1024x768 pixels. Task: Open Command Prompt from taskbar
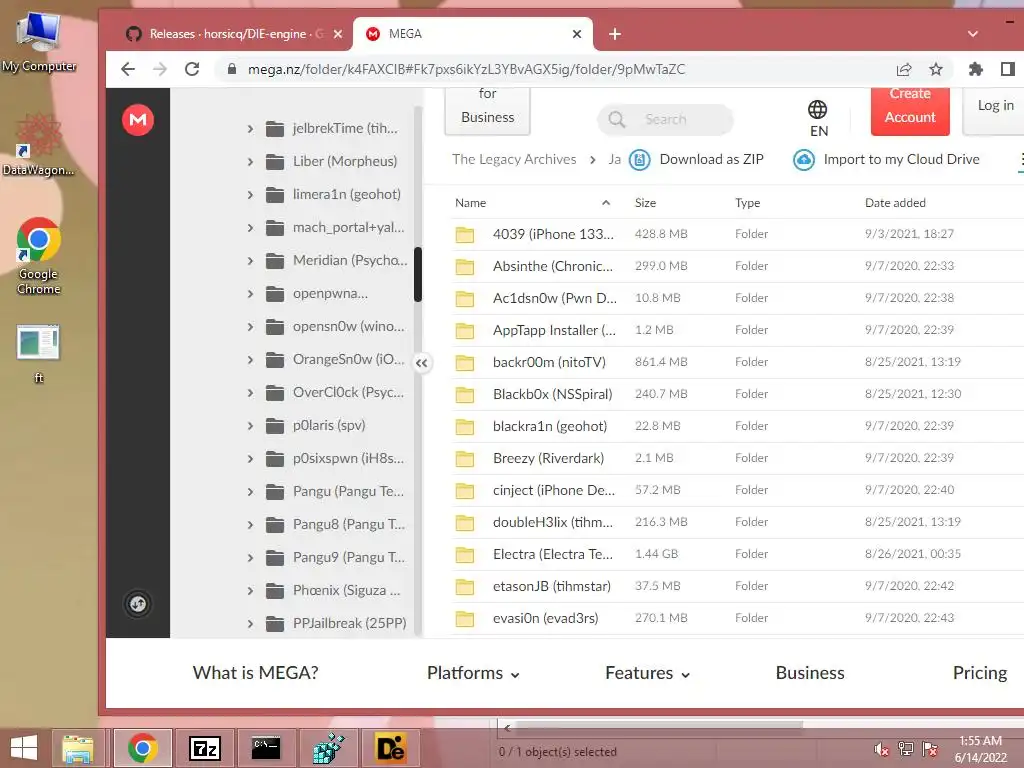pos(266,748)
